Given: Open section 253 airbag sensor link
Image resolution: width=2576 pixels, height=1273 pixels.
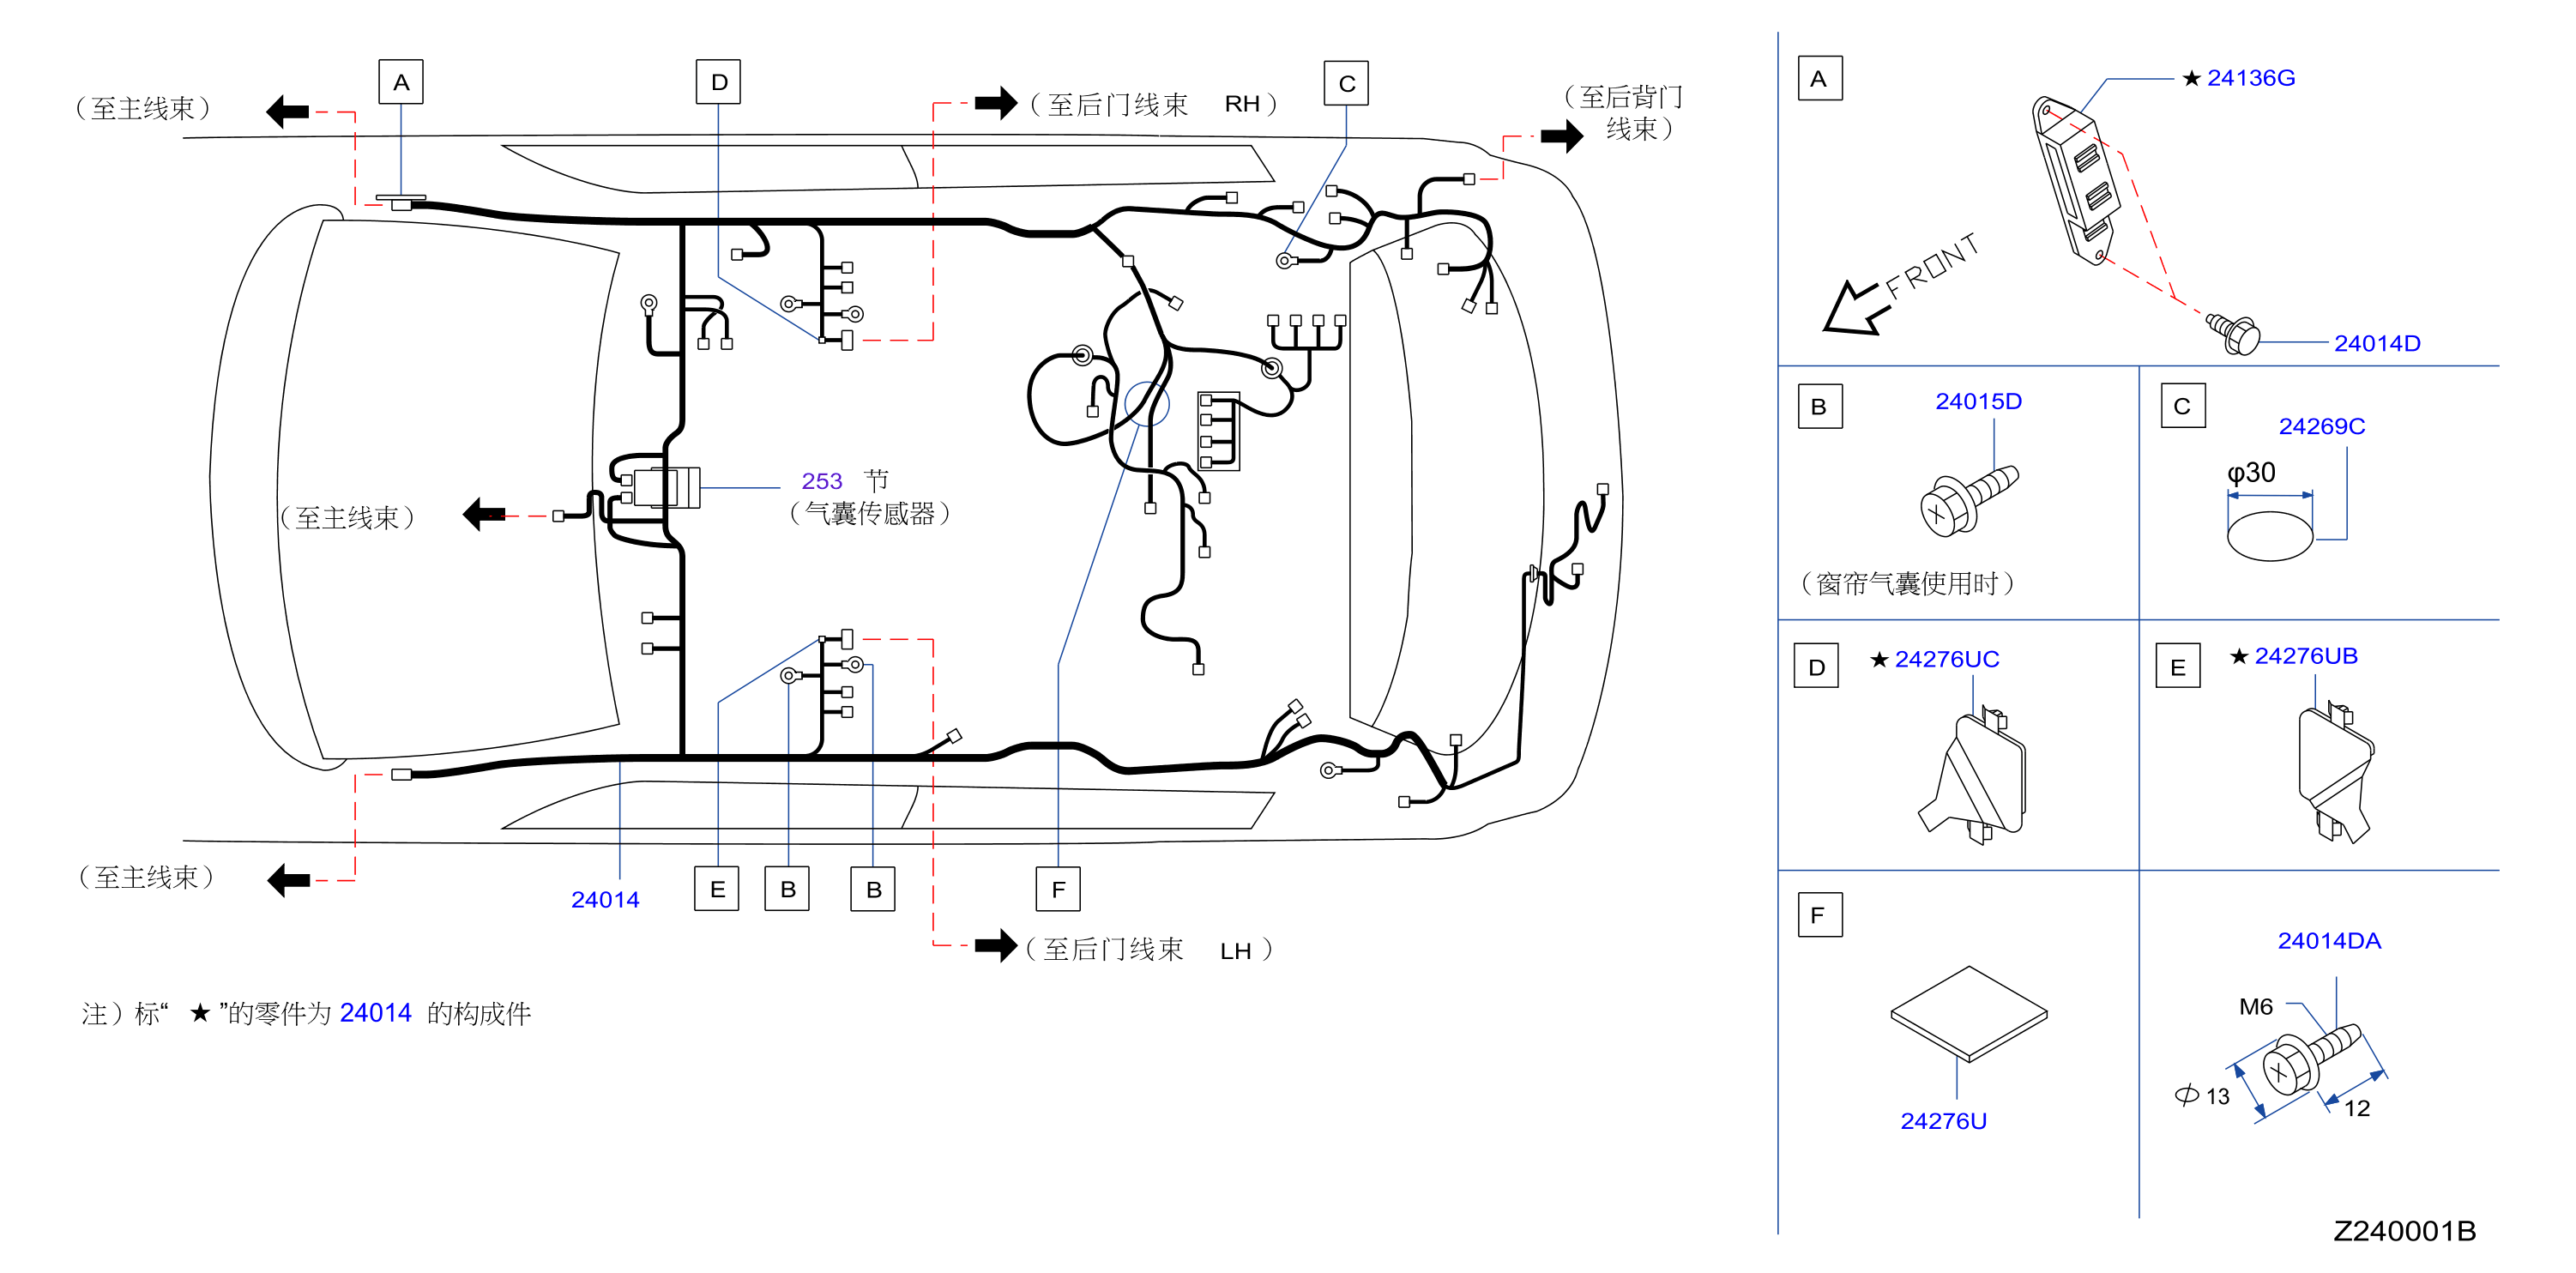Looking at the screenshot, I should pyautogui.click(x=821, y=481).
